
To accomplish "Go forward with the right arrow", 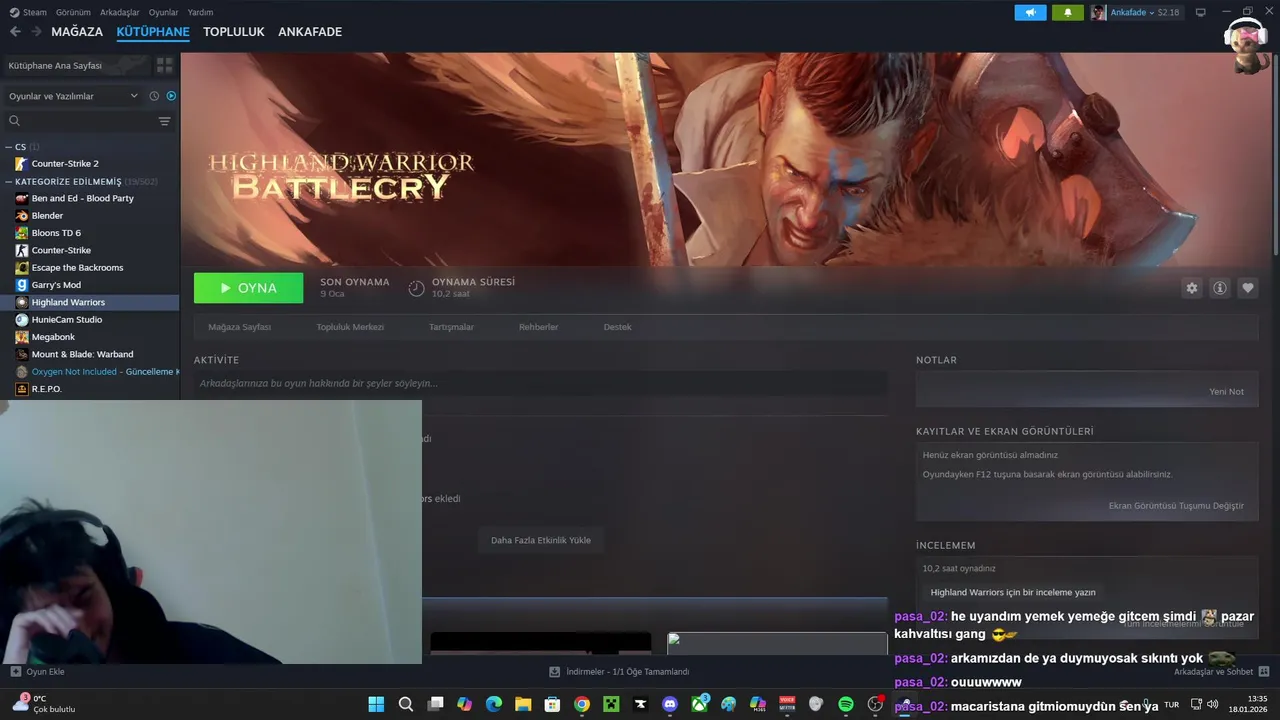I will click(x=36, y=32).
